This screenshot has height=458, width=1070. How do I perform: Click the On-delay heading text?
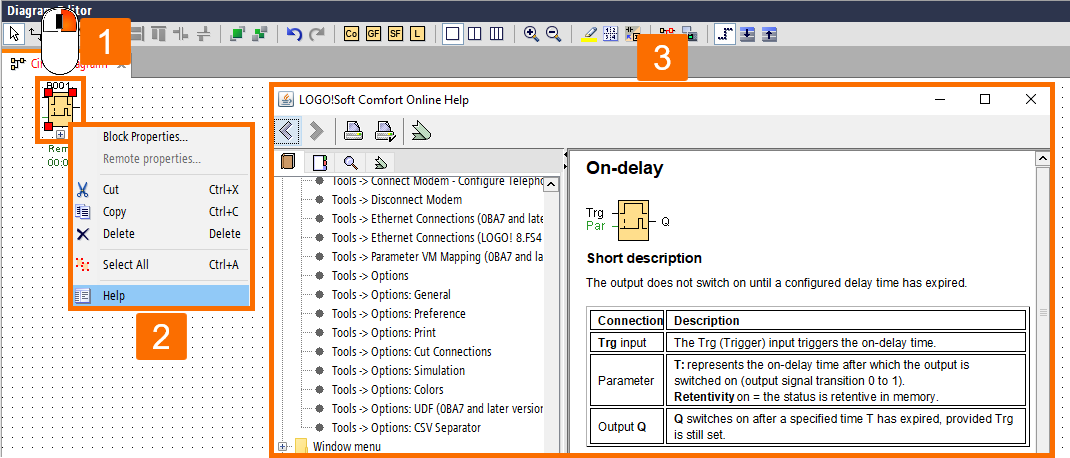click(624, 168)
